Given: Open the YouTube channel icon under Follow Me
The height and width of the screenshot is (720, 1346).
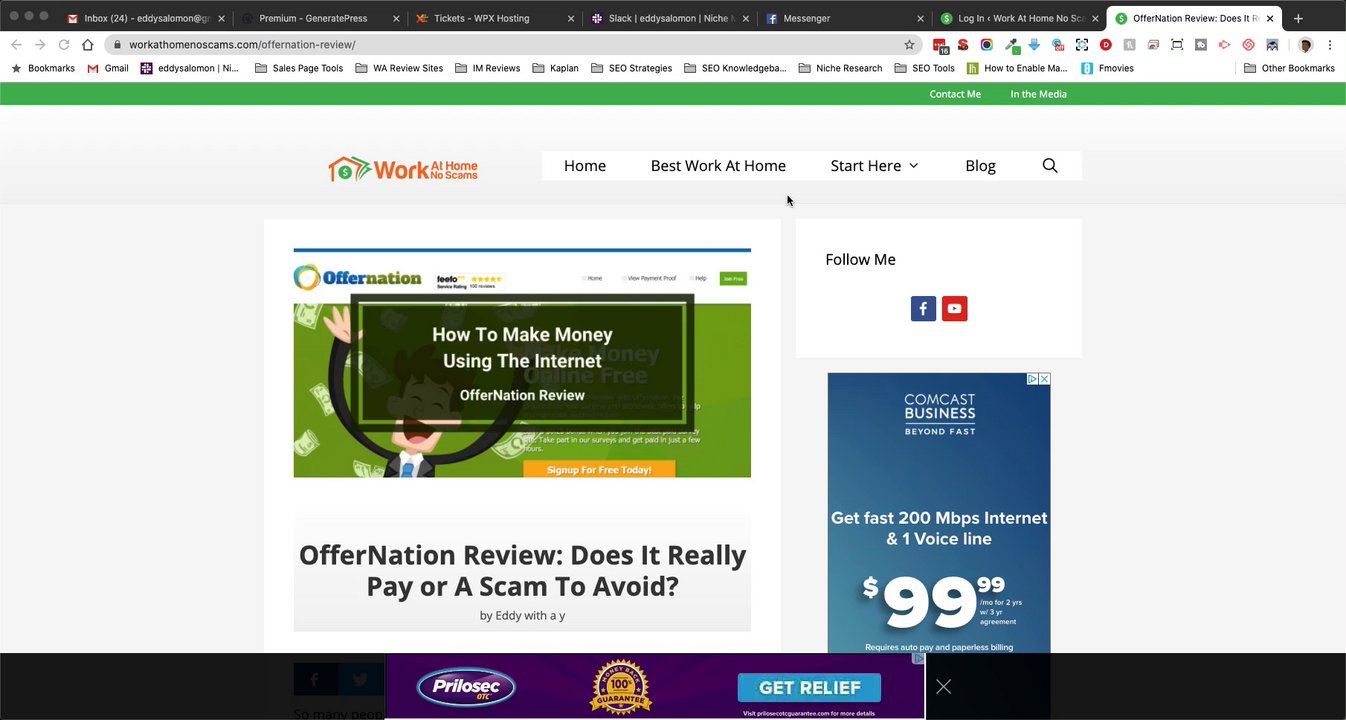Looking at the screenshot, I should pos(955,309).
